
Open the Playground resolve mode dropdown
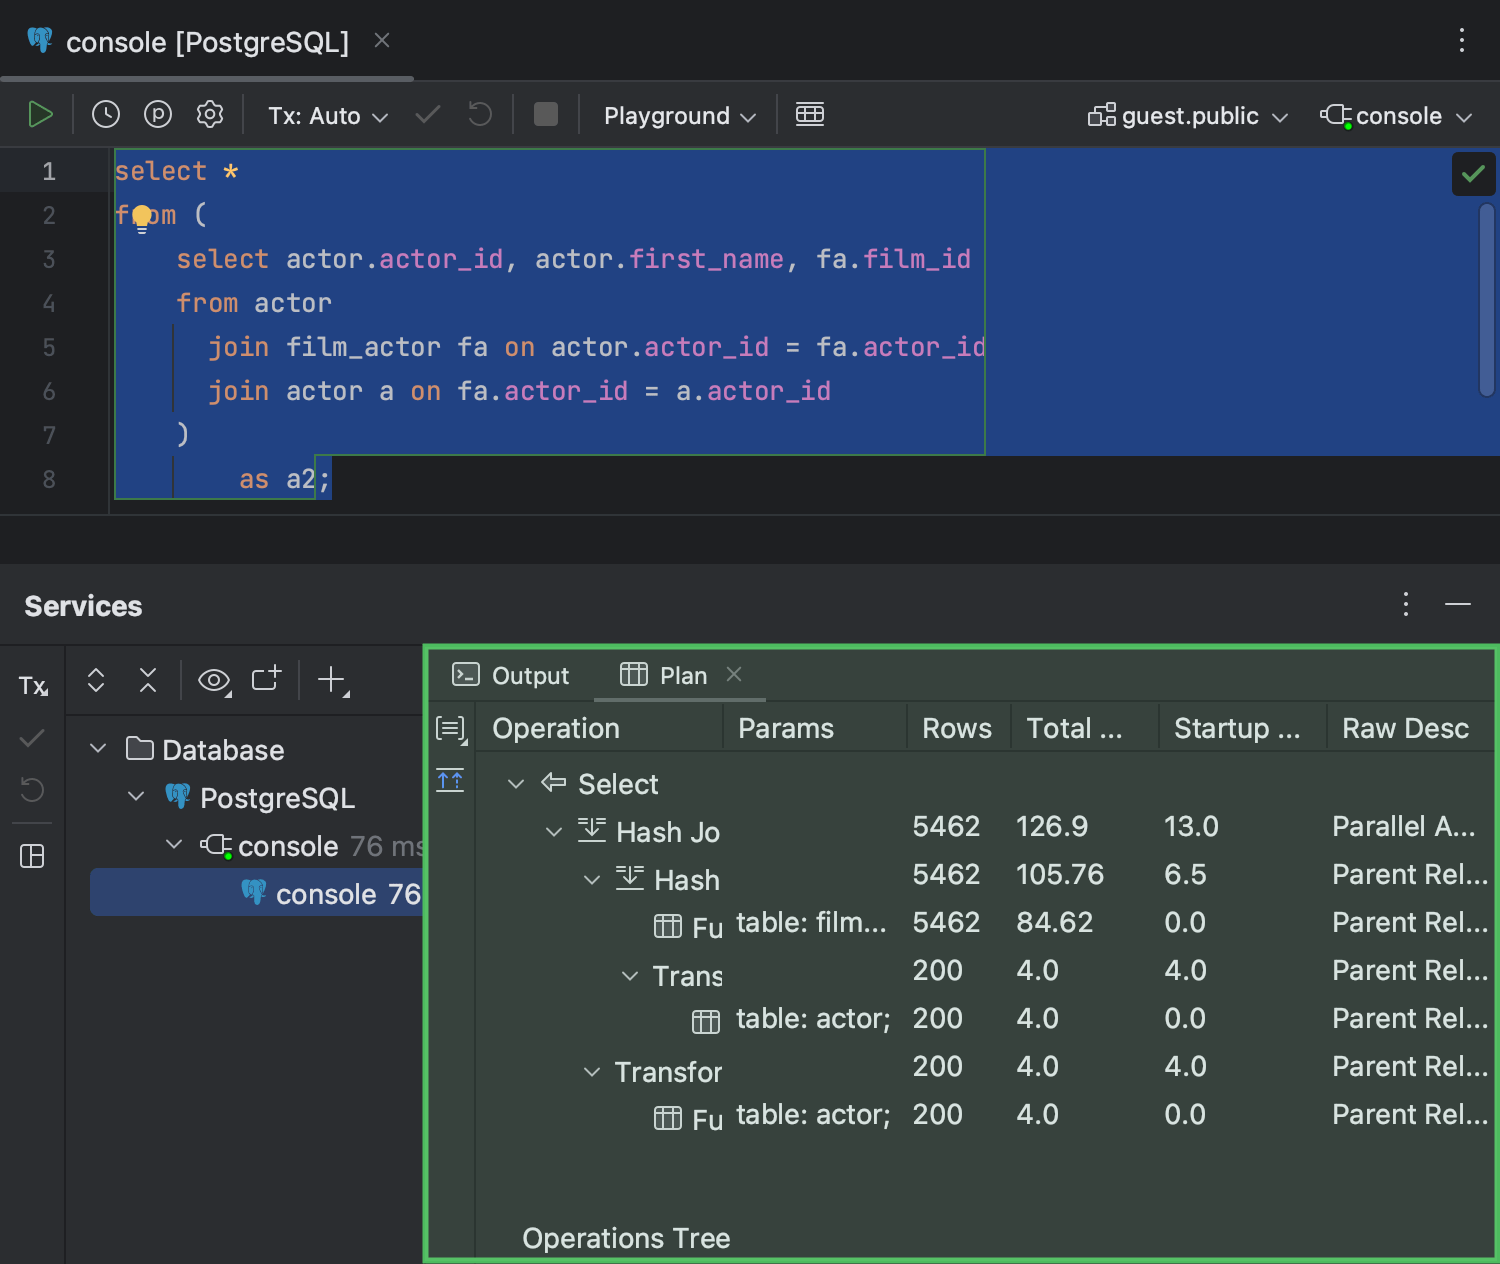click(x=679, y=116)
